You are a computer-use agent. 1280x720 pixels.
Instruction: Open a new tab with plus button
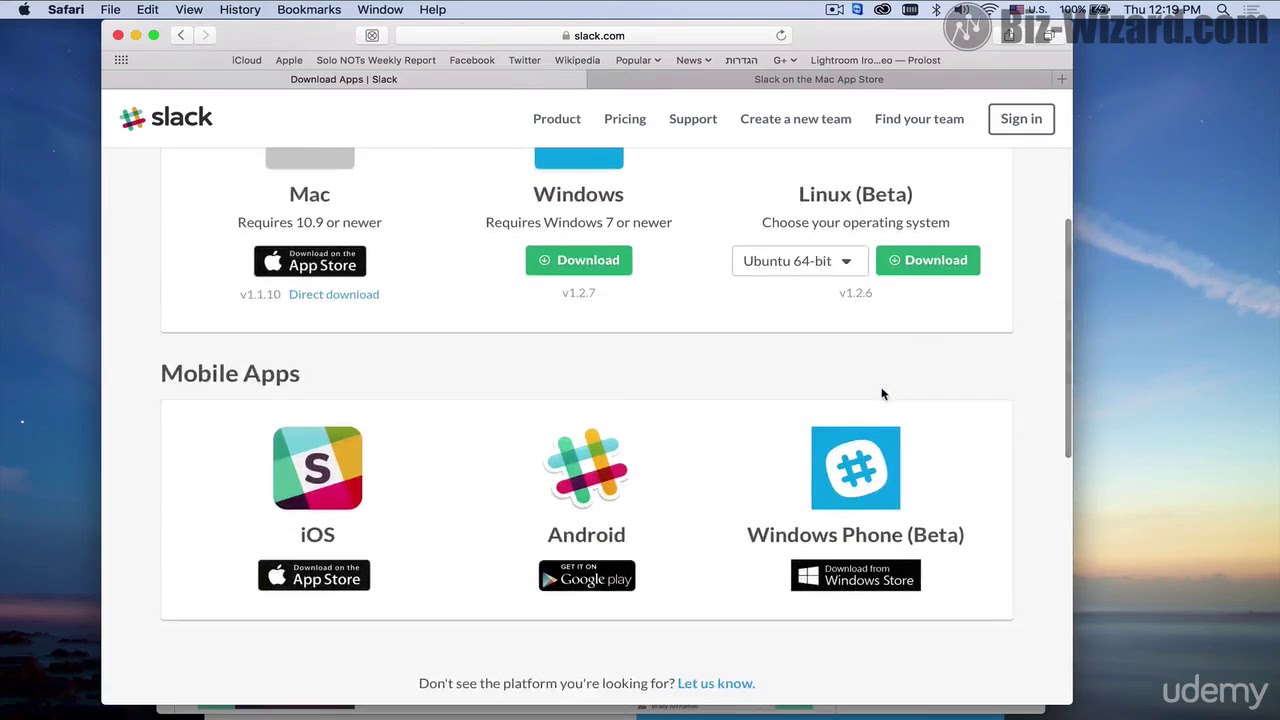point(1062,79)
